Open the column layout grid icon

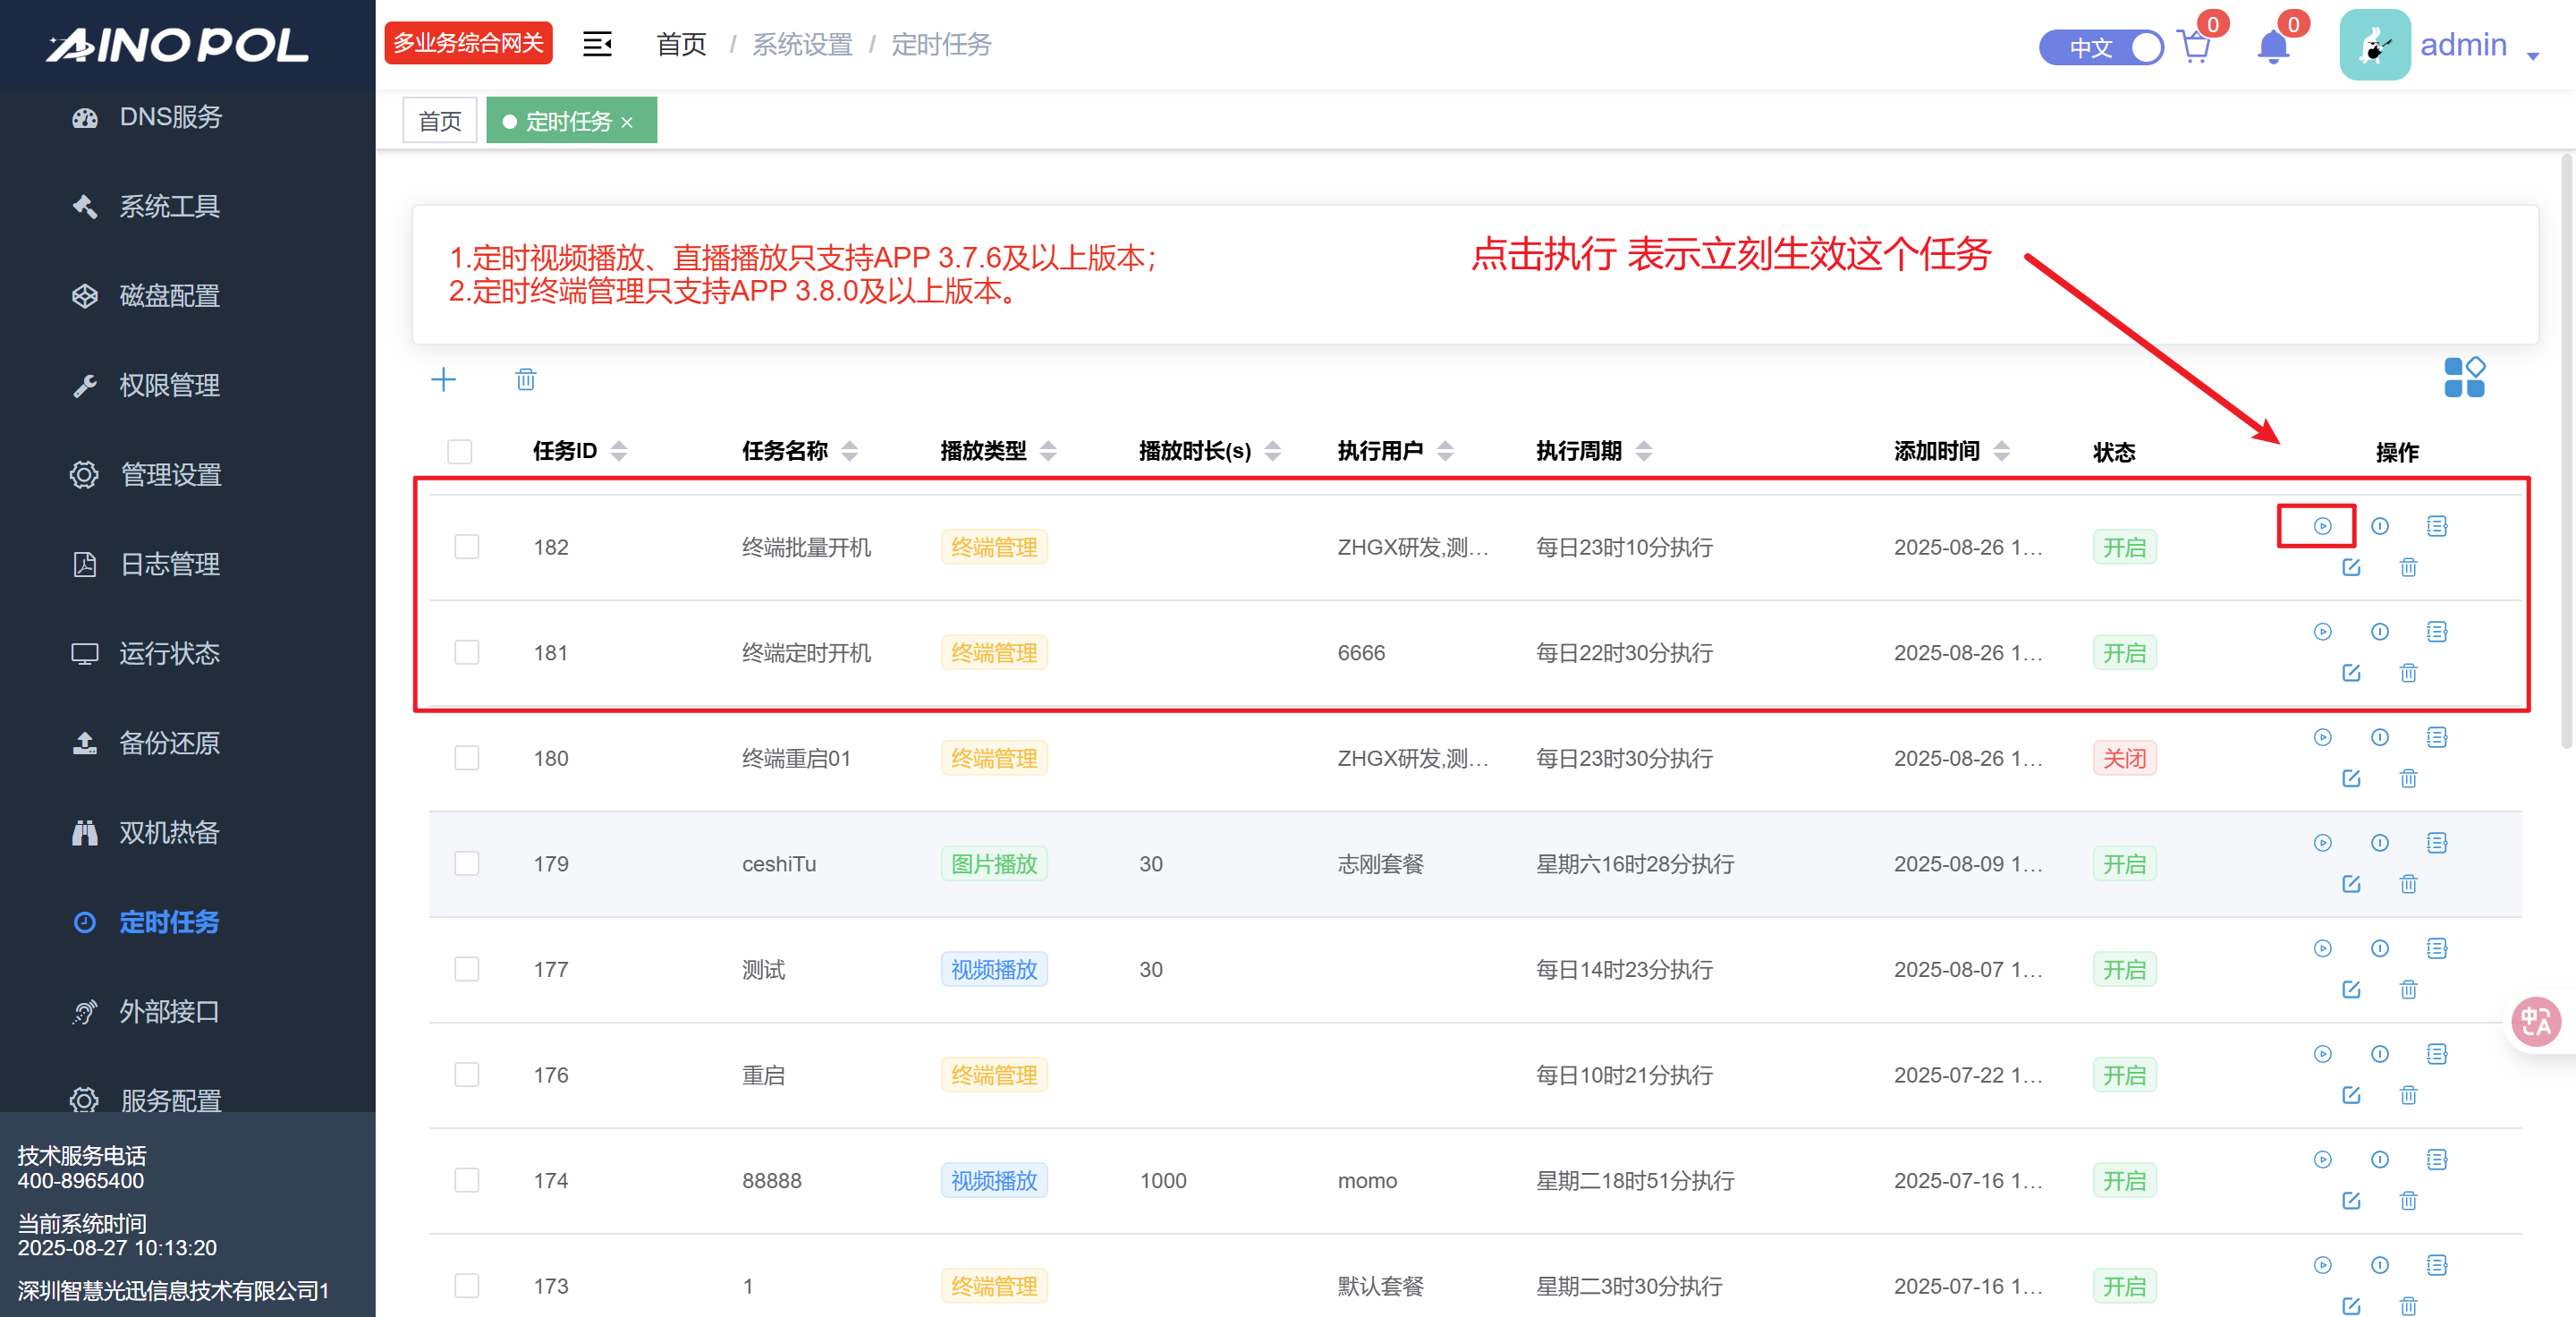tap(2463, 378)
